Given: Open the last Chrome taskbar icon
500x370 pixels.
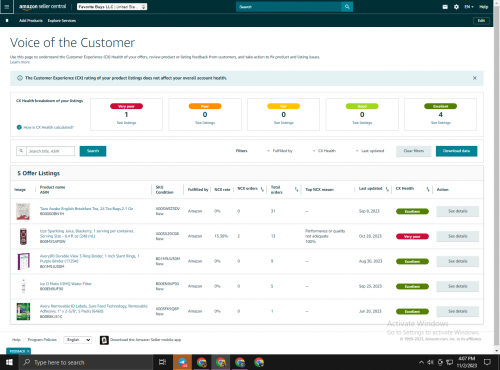Looking at the screenshot, I should point(259,362).
